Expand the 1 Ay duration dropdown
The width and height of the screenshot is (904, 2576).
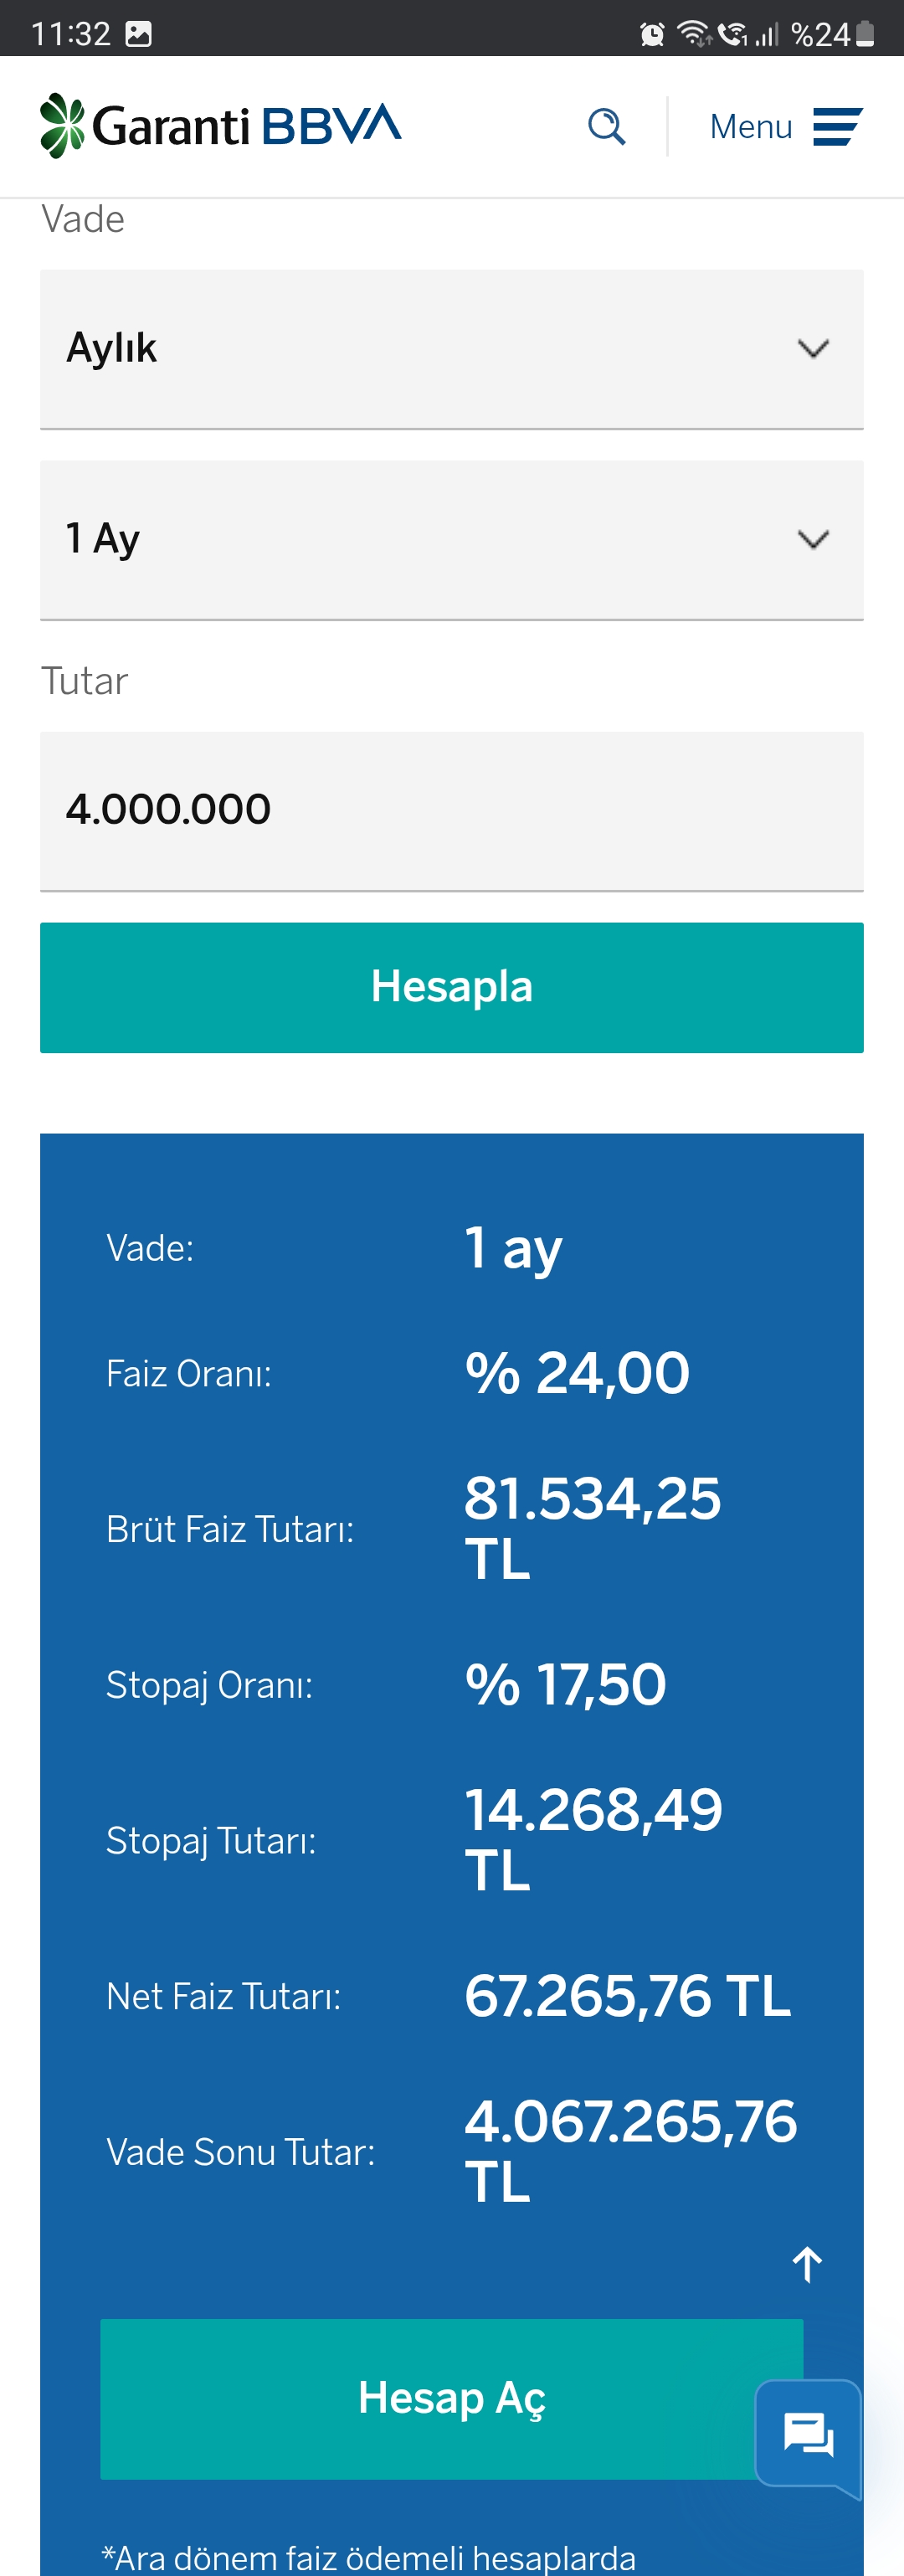[x=452, y=540]
